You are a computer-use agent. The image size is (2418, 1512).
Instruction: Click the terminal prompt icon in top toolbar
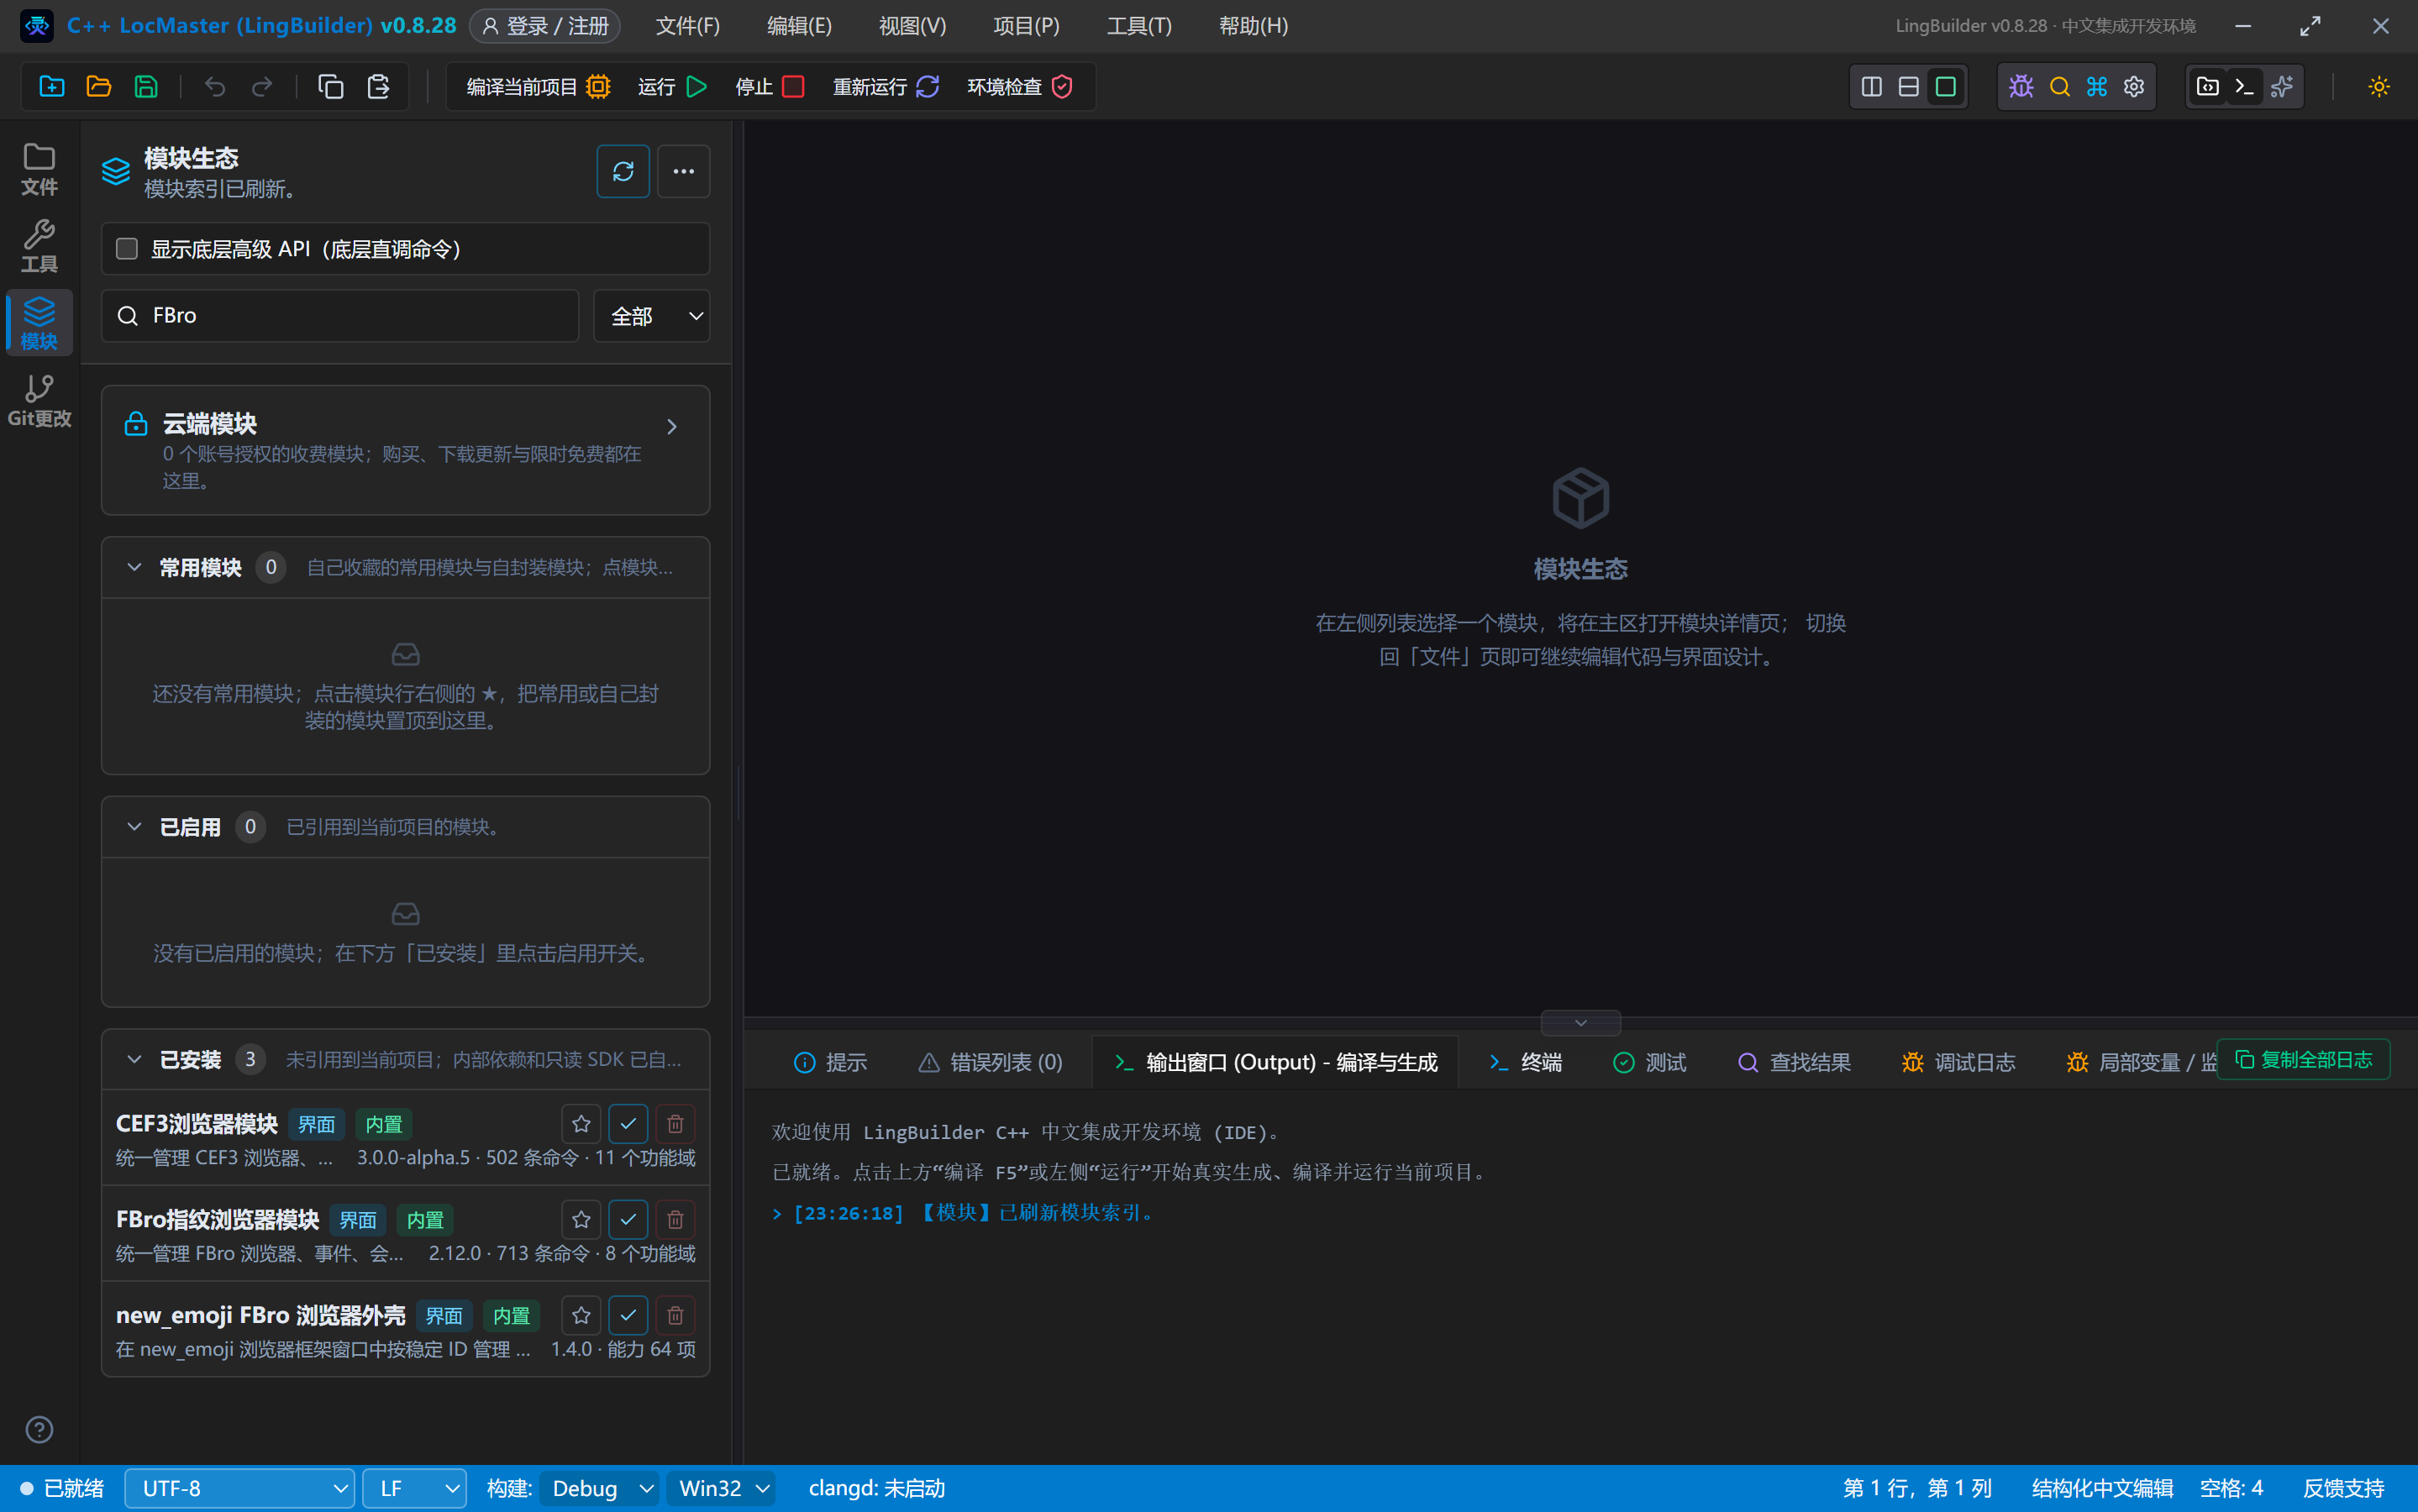(x=2244, y=87)
